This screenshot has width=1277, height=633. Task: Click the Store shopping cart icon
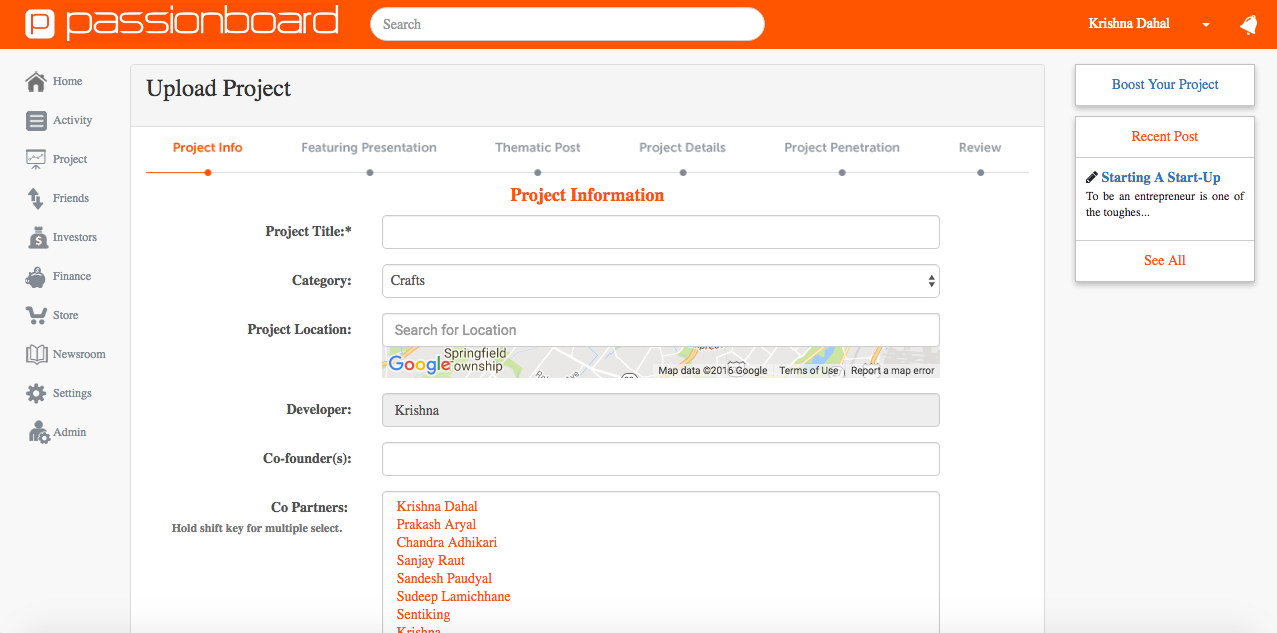click(36, 315)
